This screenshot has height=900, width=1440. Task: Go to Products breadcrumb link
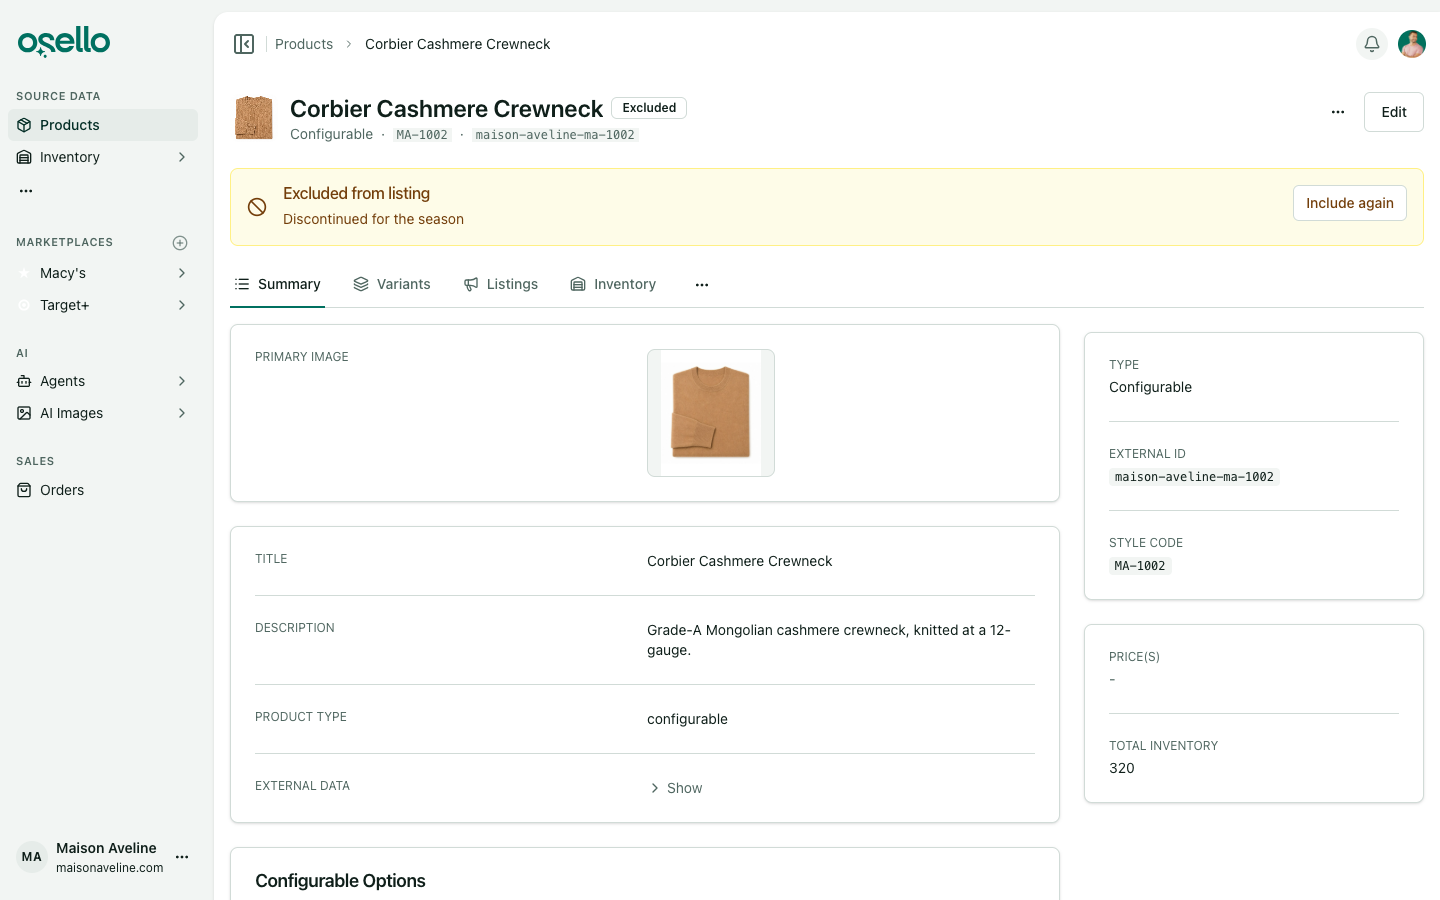point(304,44)
